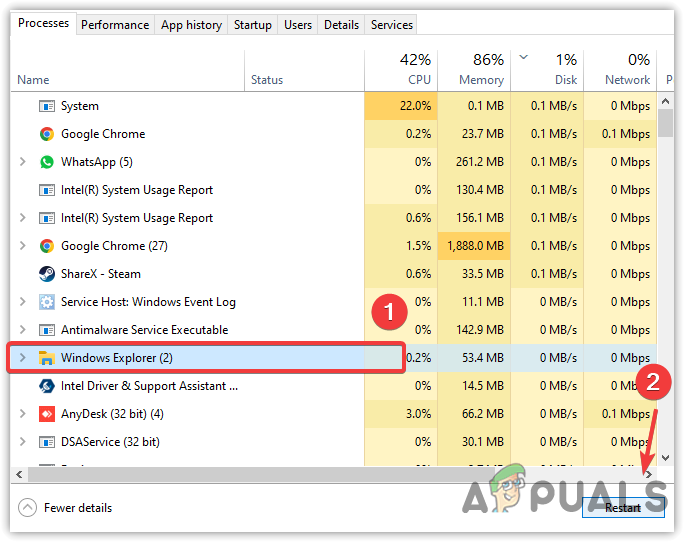Click the Google Chrome 23.7 MB row icon
The width and height of the screenshot is (684, 542).
(47, 134)
